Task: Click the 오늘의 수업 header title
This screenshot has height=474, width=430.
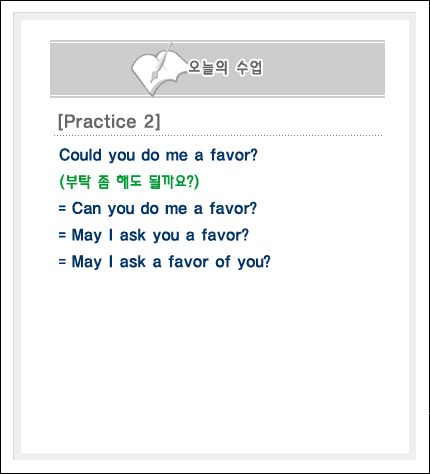Action: (x=225, y=67)
